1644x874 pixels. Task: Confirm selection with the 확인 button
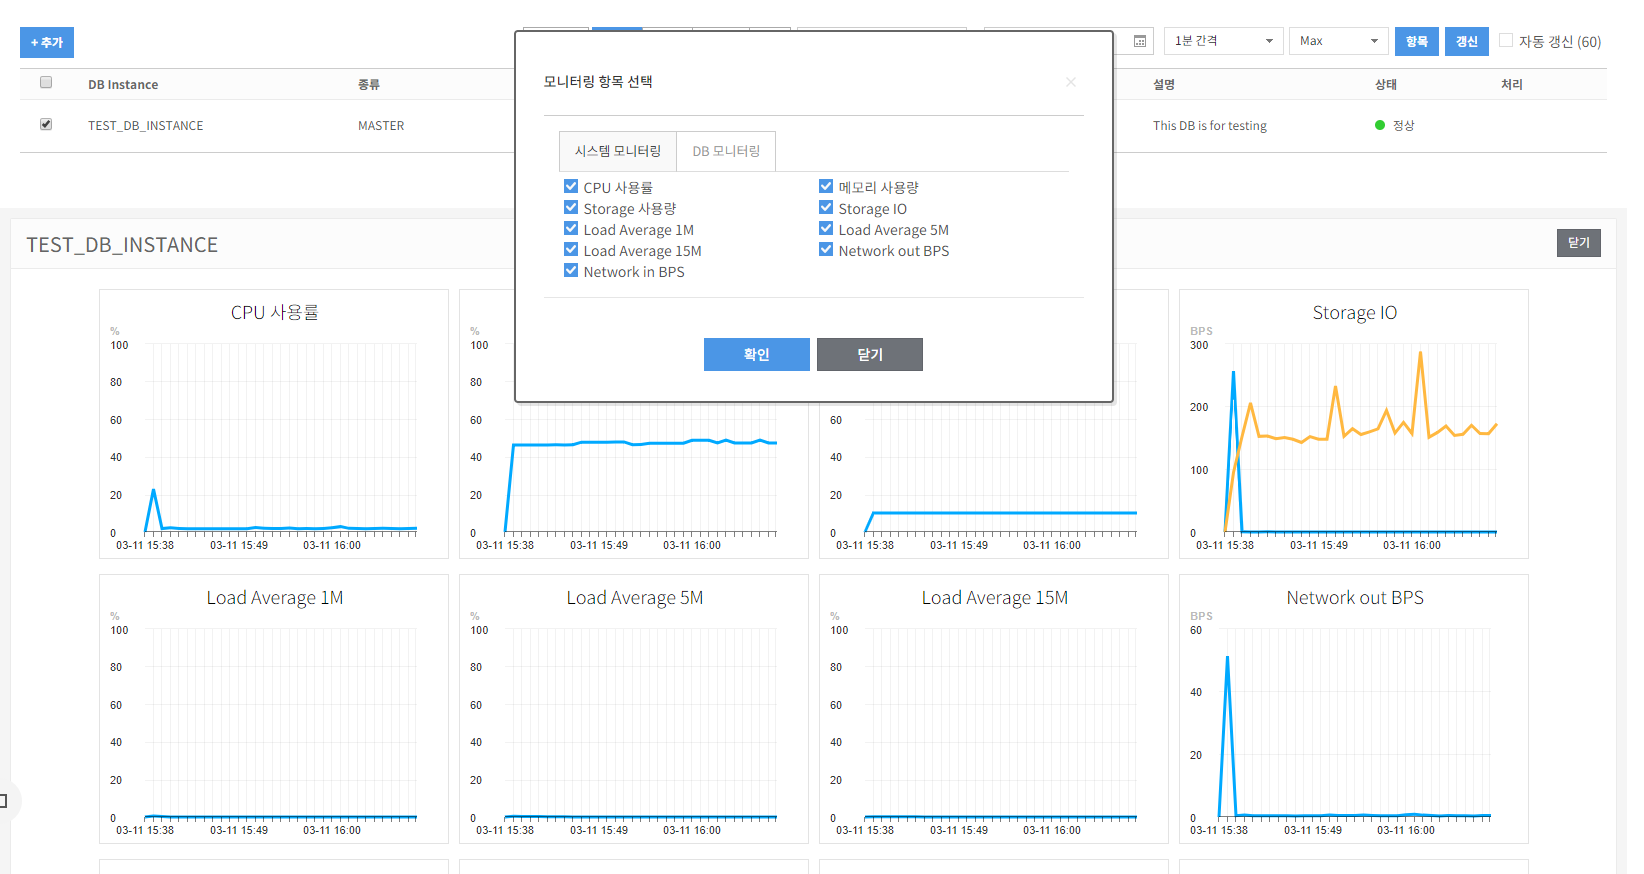point(757,354)
